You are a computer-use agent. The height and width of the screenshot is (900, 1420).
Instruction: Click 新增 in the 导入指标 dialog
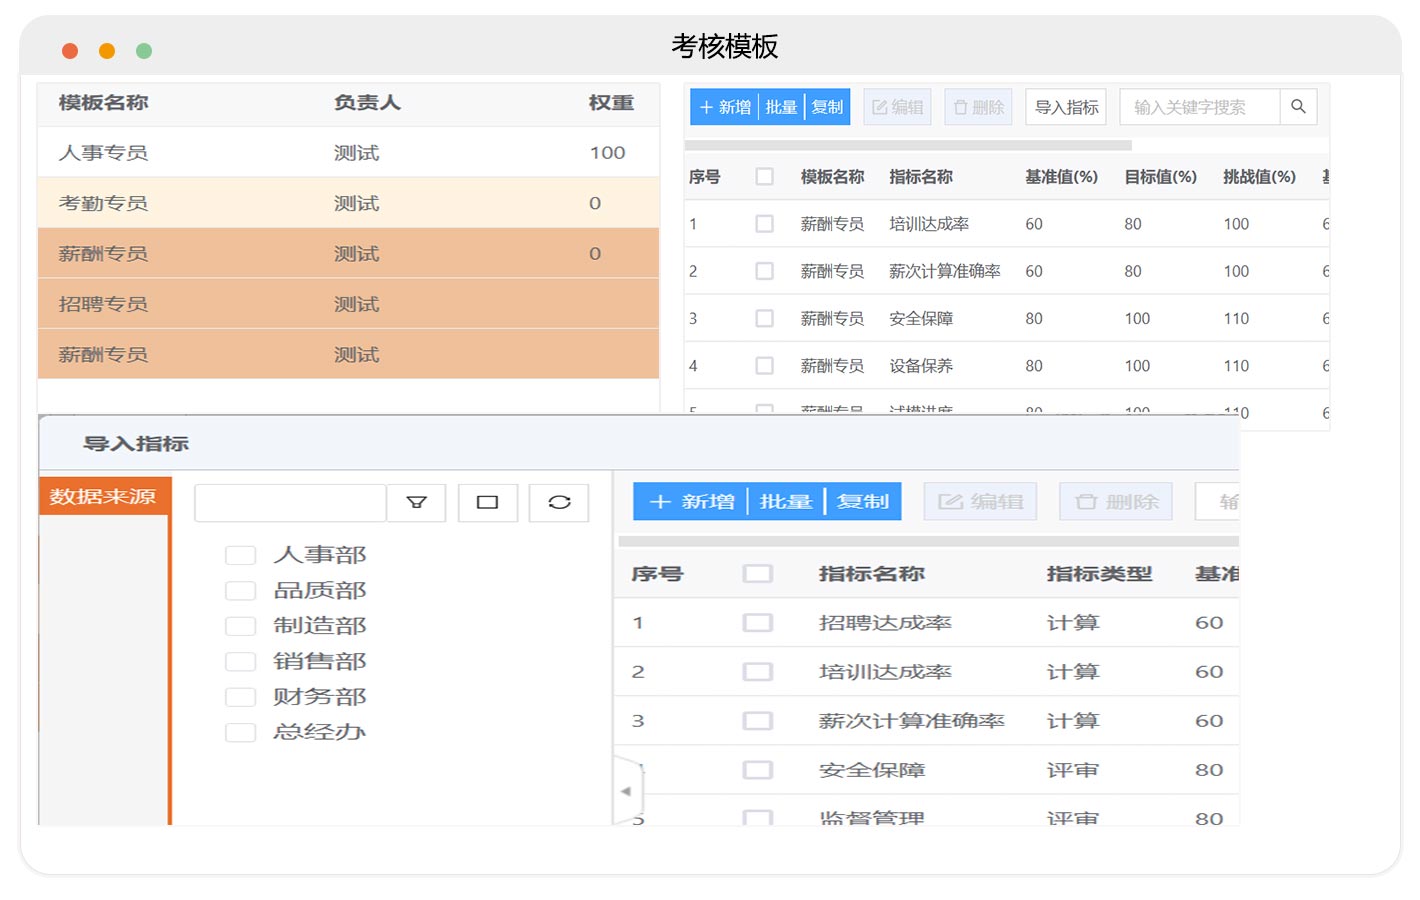click(691, 501)
